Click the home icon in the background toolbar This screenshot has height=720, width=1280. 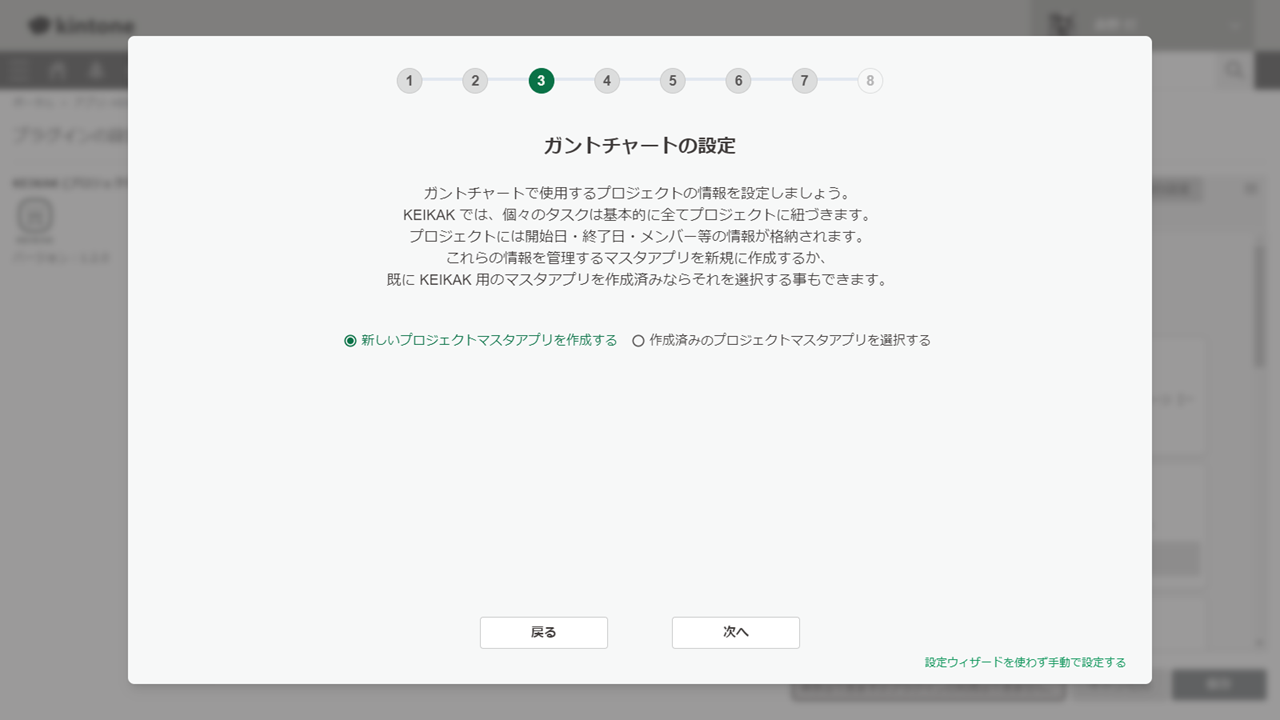coord(58,70)
